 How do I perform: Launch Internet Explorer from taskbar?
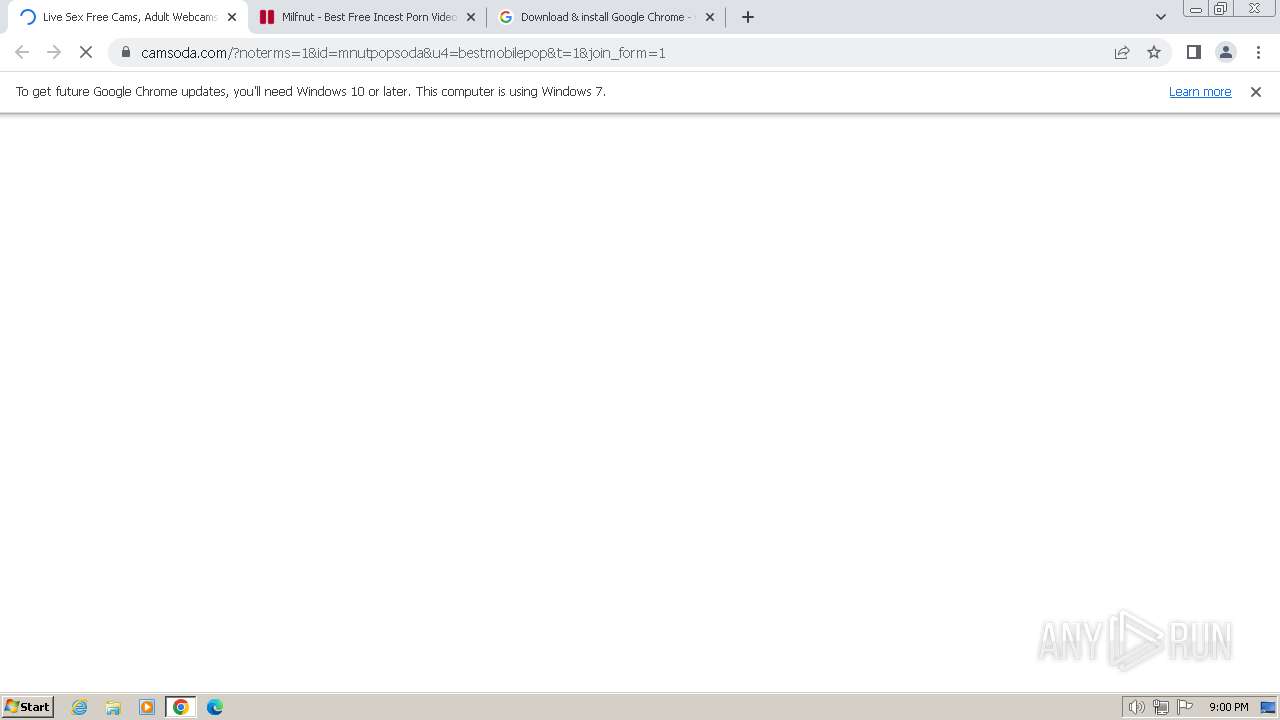pyautogui.click(x=80, y=707)
